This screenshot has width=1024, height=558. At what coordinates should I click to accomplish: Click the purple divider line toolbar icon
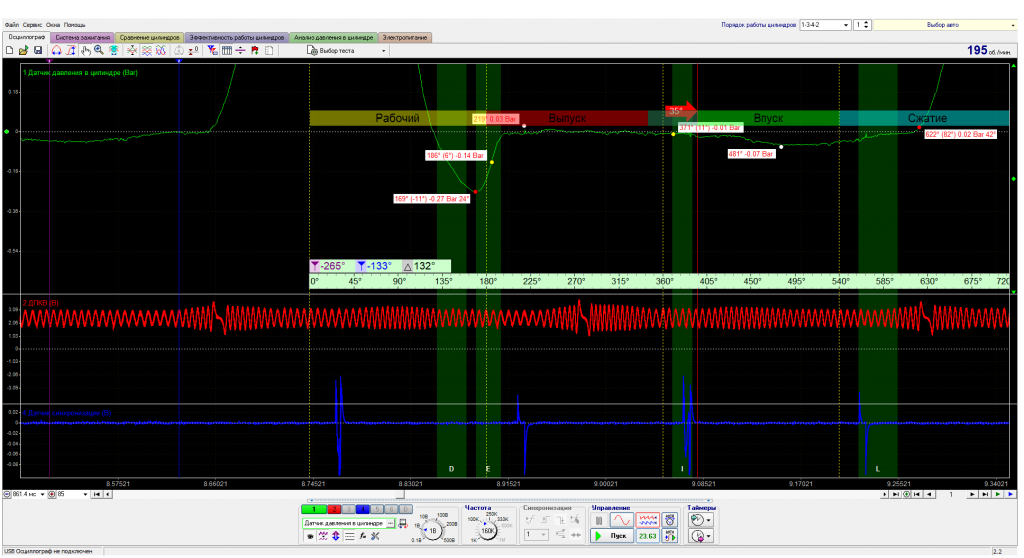[240, 50]
